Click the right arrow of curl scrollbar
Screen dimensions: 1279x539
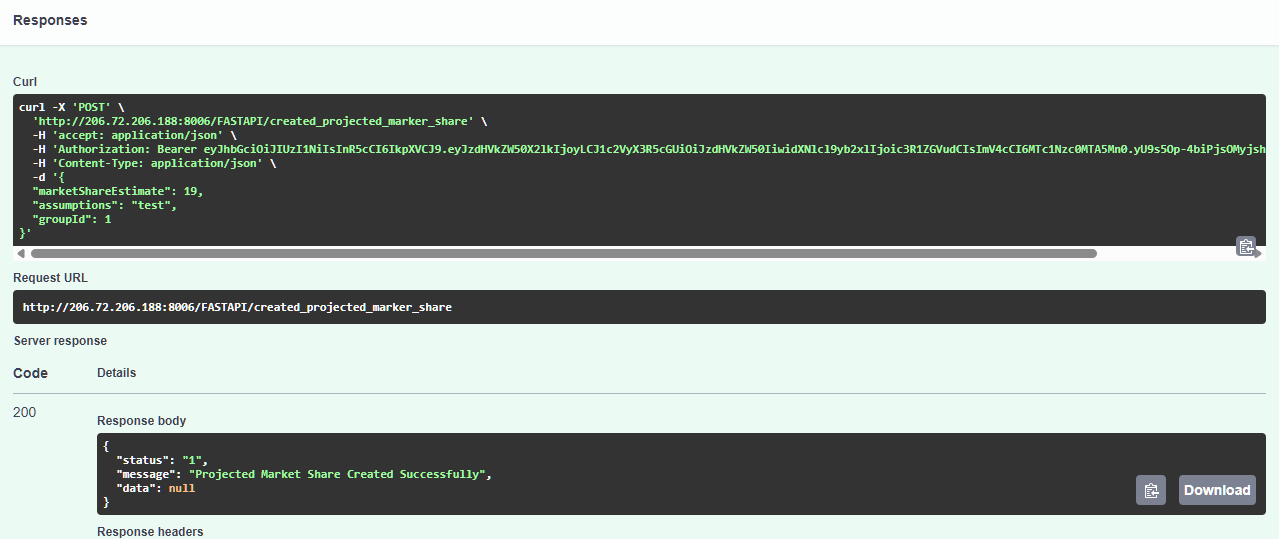(x=1259, y=254)
